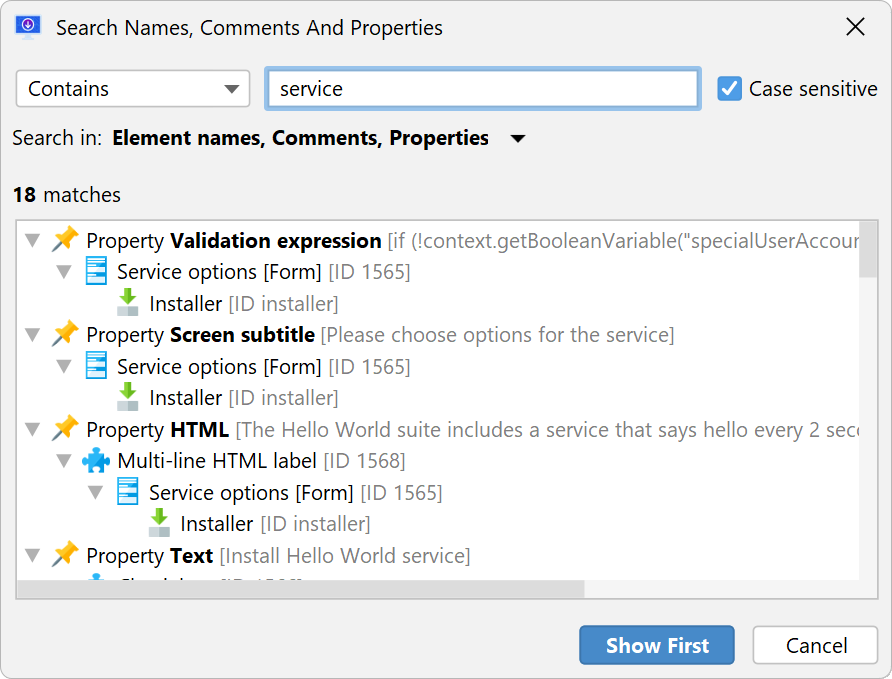
Task: Click the pin icon beside Screen subtitle
Action: 65,334
